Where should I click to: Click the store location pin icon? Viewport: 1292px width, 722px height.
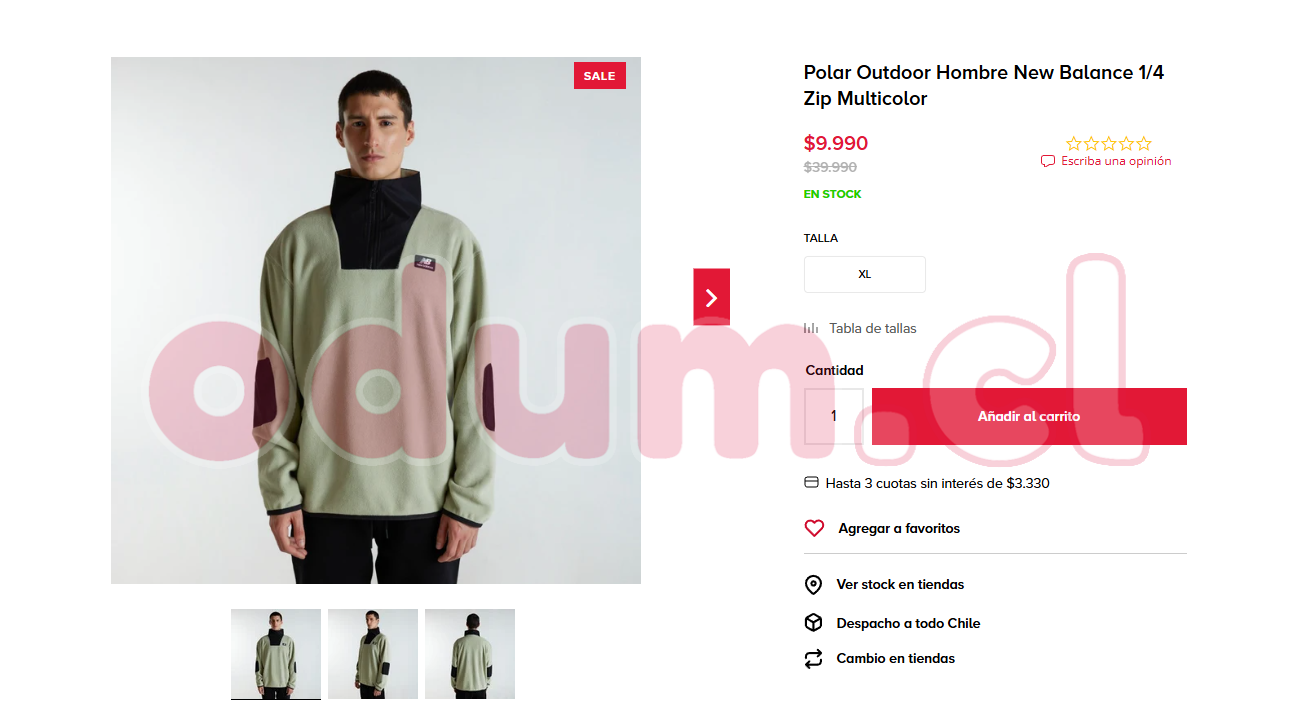[x=813, y=585]
